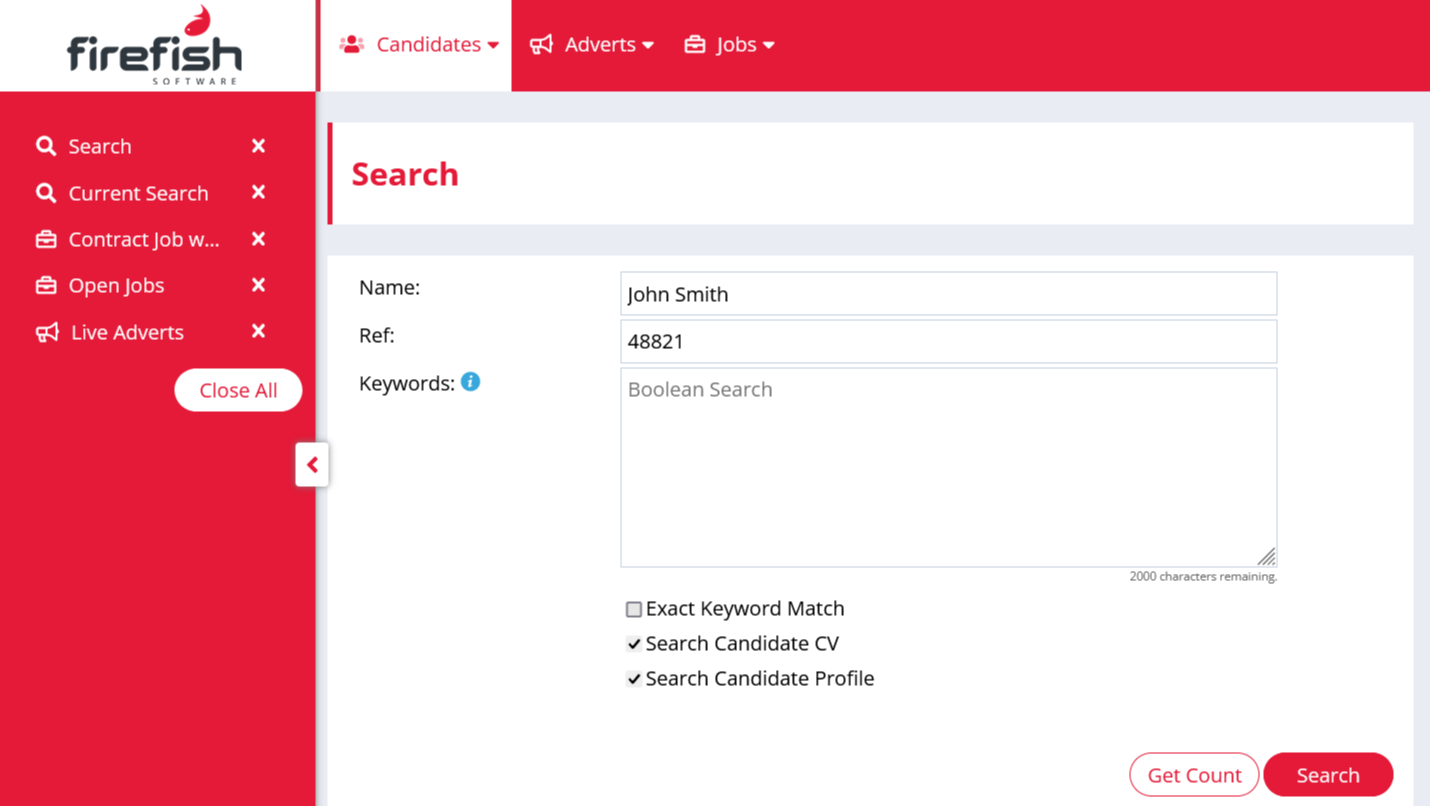1430x806 pixels.
Task: Uncheck Search Candidate CV
Action: [x=634, y=644]
